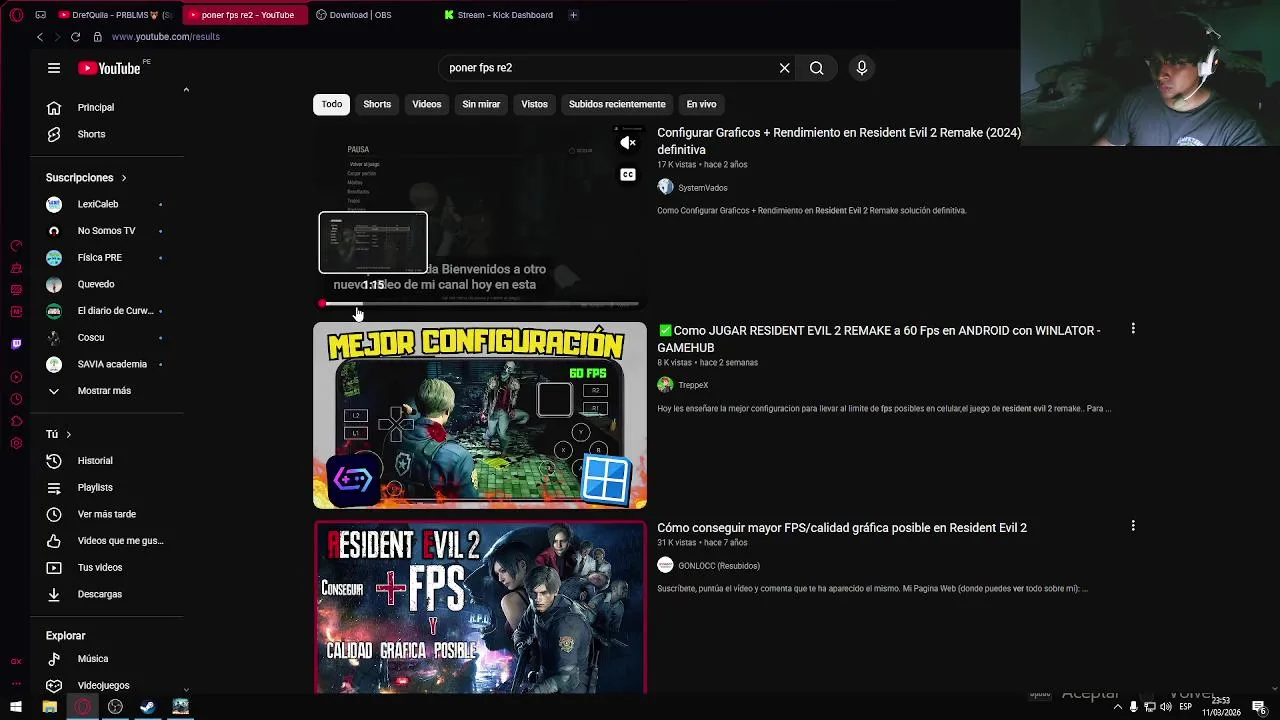Start voice search with the microphone
The image size is (1280, 720).
click(862, 68)
